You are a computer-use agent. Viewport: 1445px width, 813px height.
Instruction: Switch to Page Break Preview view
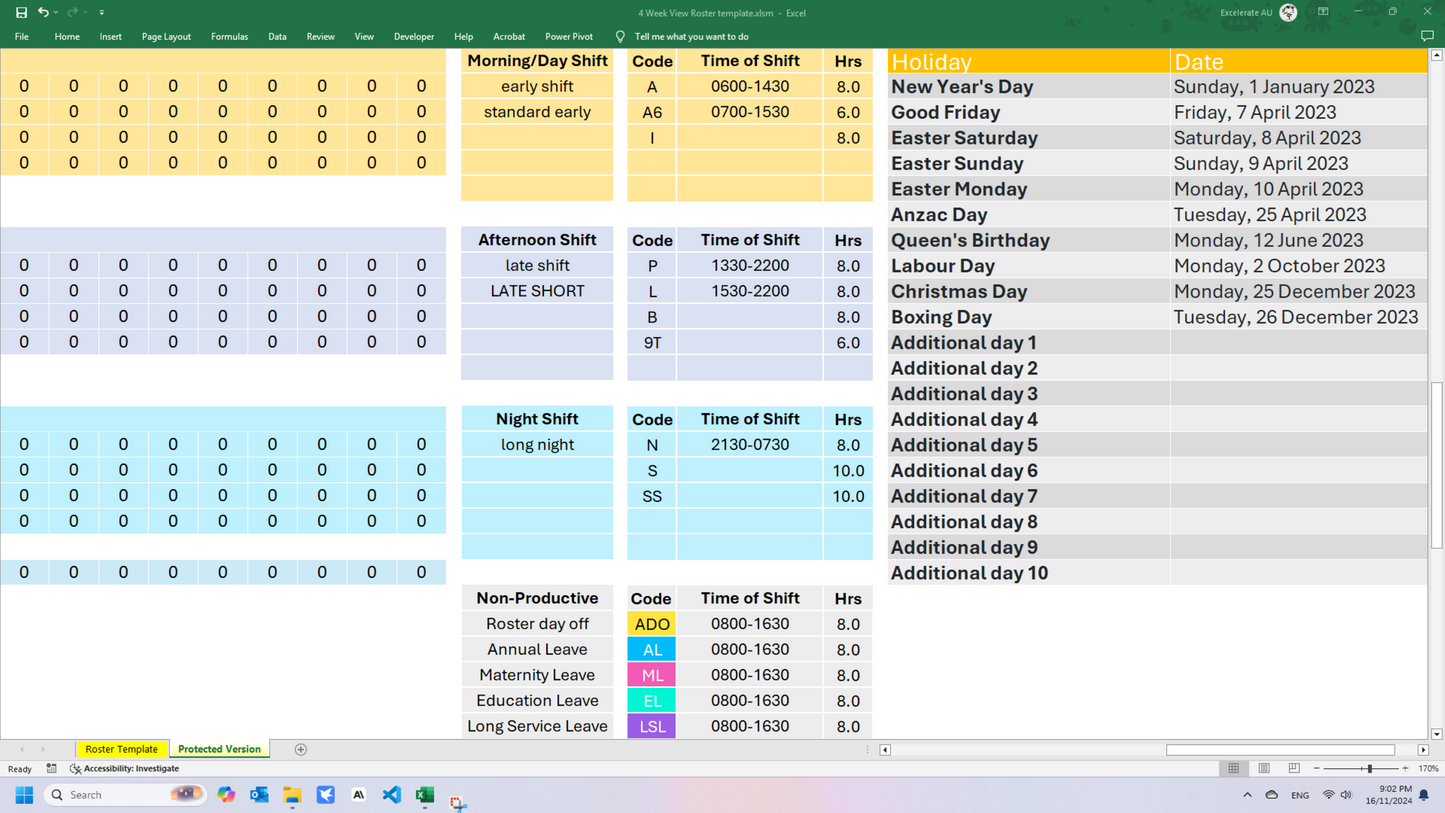(x=1294, y=769)
